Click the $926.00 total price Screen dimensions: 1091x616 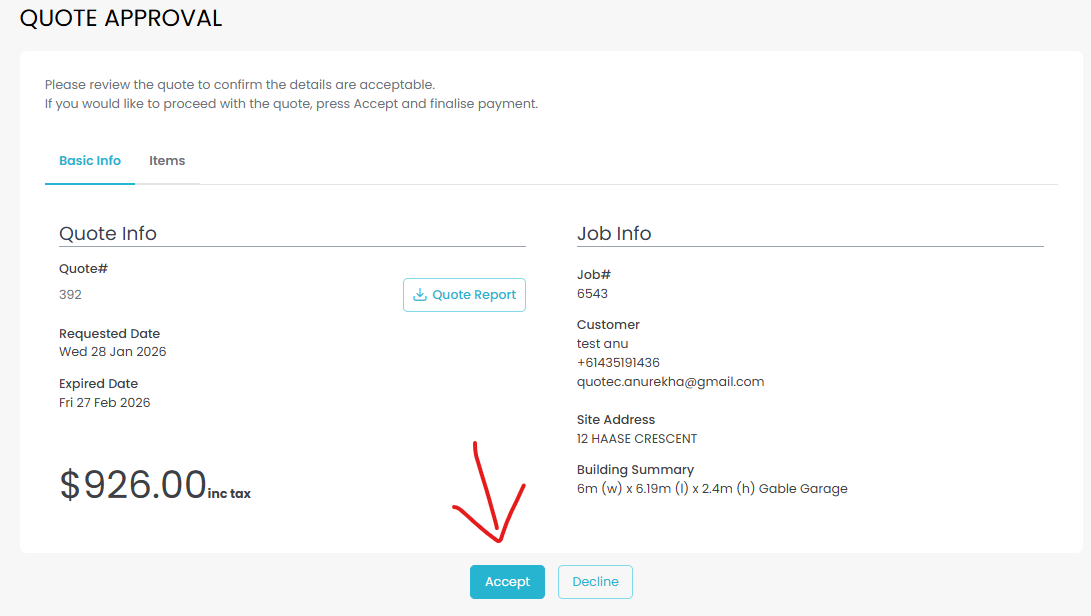(133, 484)
